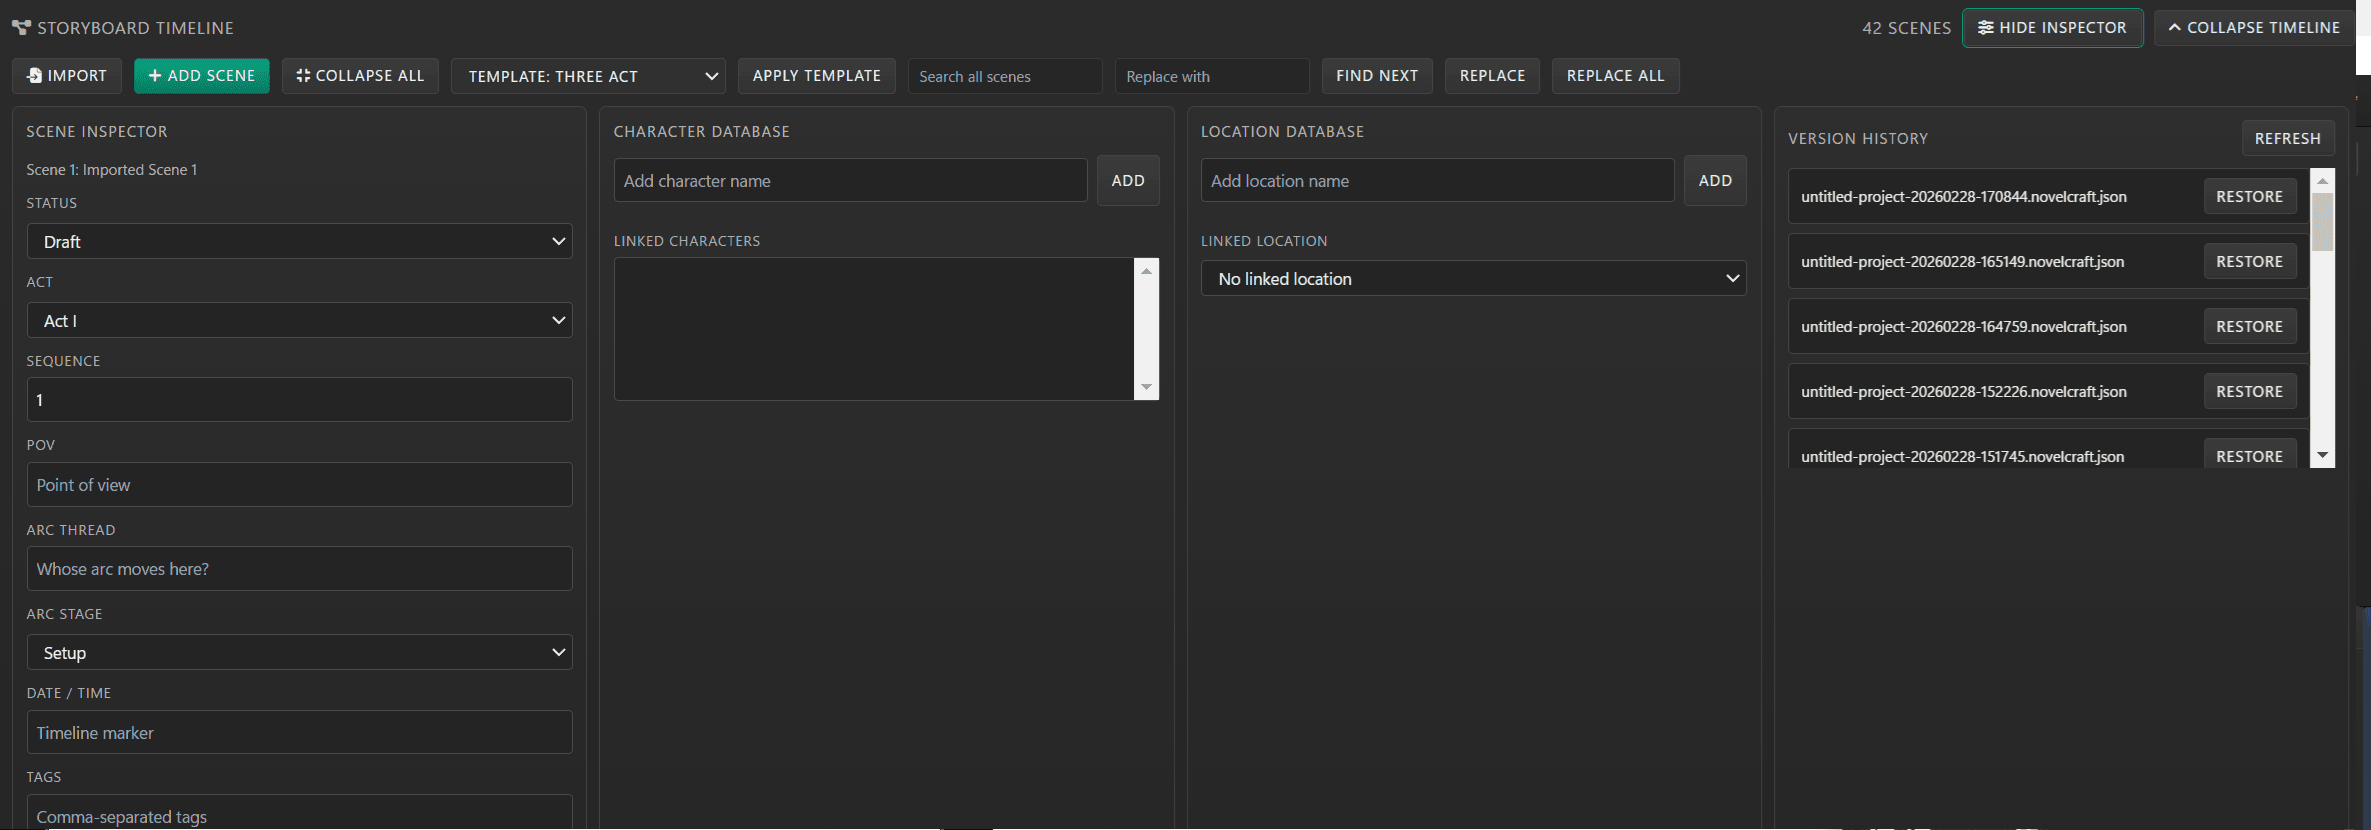Click the Add location name field
Screen dimensions: 2371x830
pos(1437,180)
